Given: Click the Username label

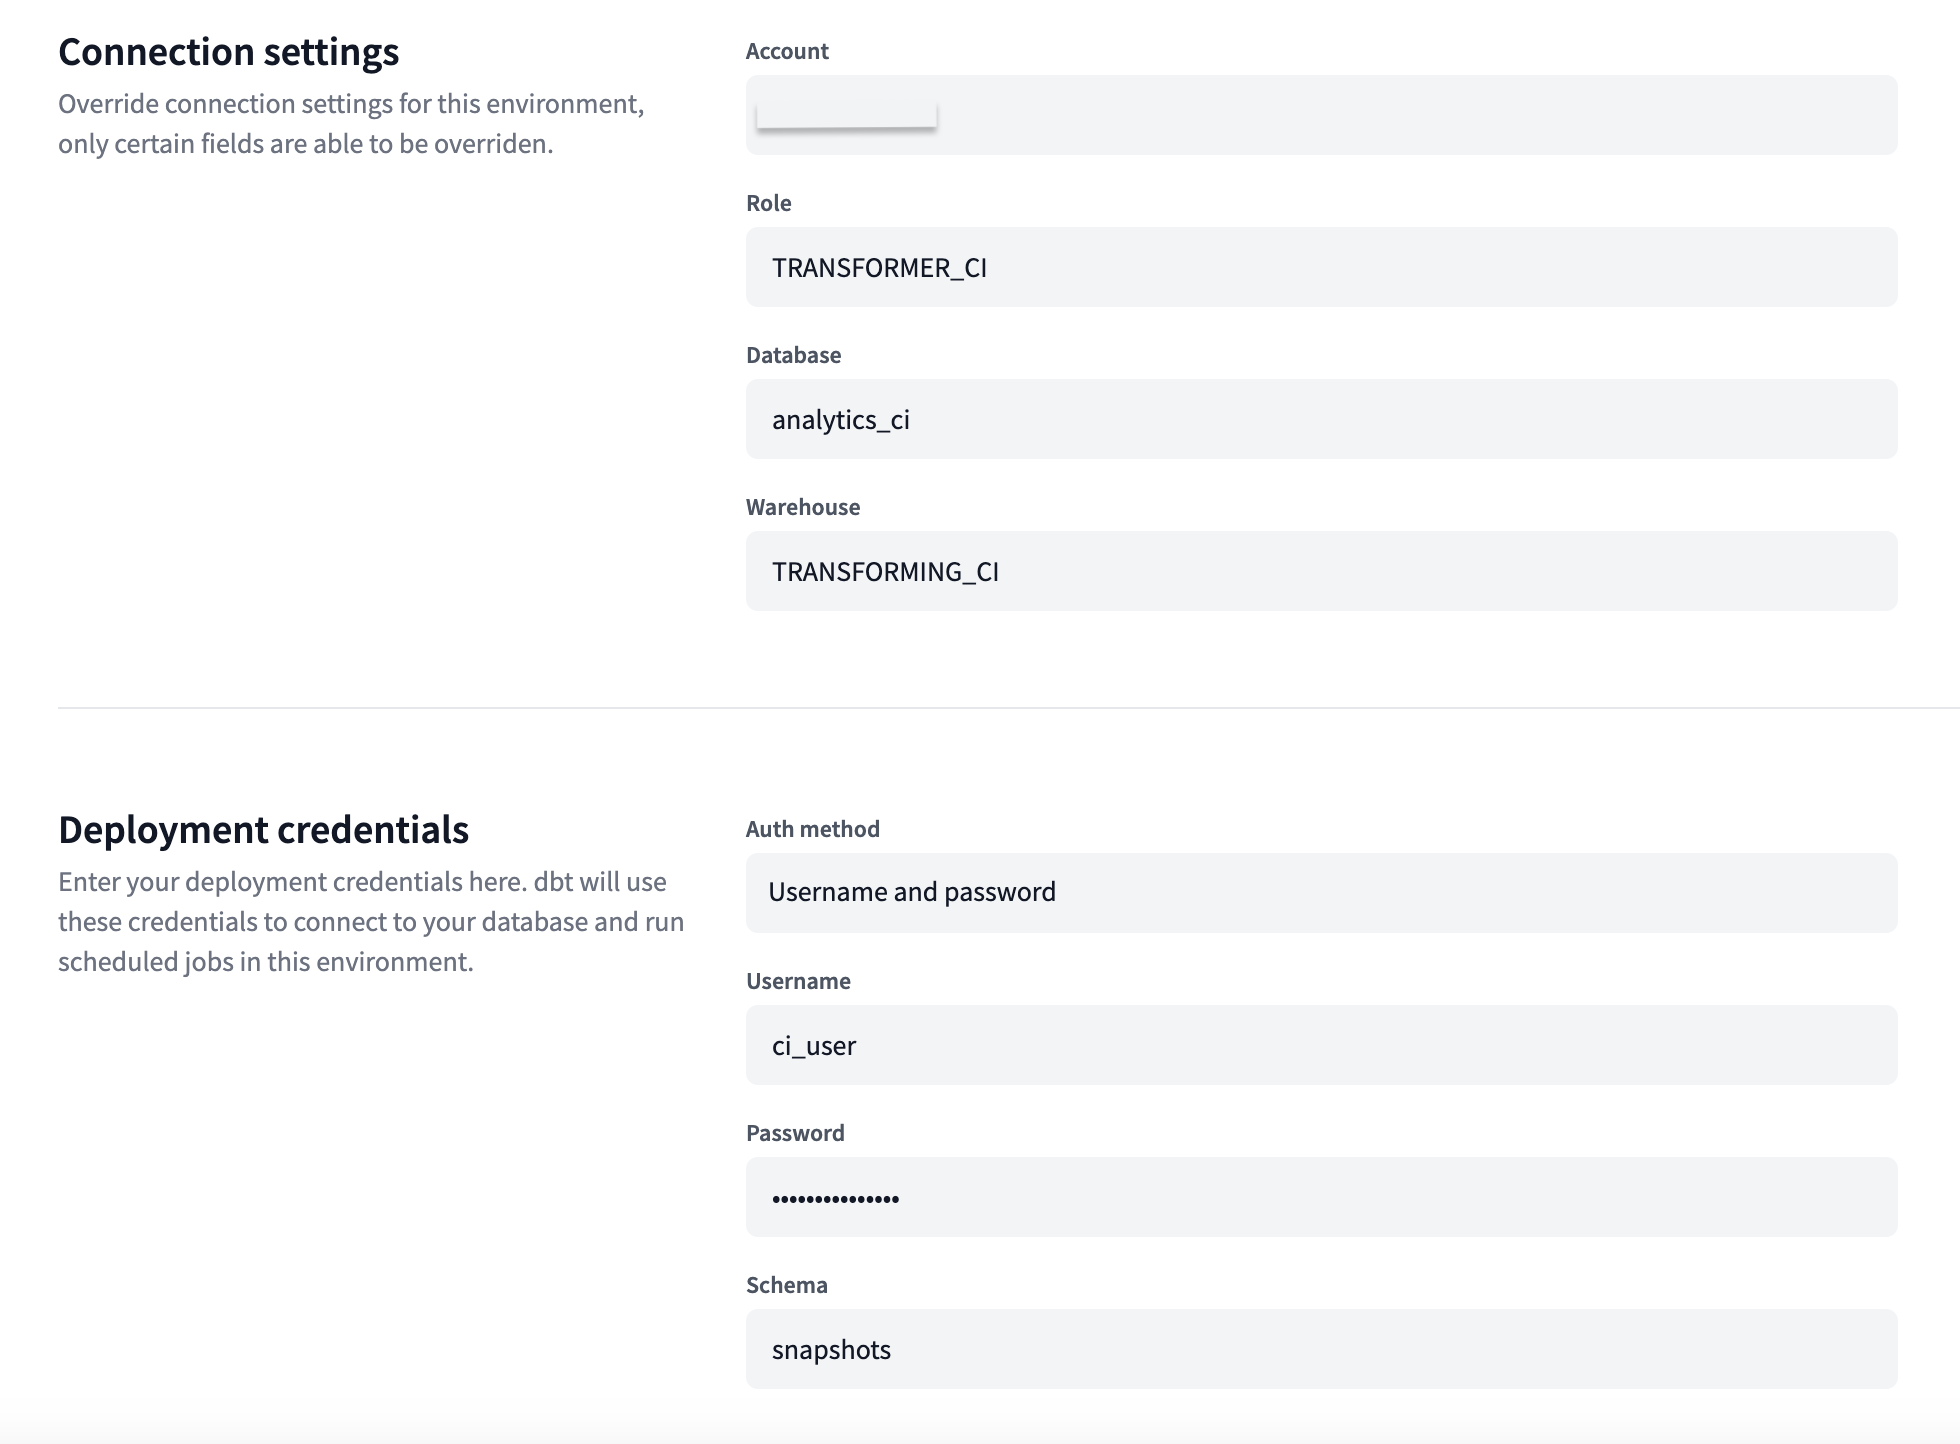Looking at the screenshot, I should [x=796, y=981].
